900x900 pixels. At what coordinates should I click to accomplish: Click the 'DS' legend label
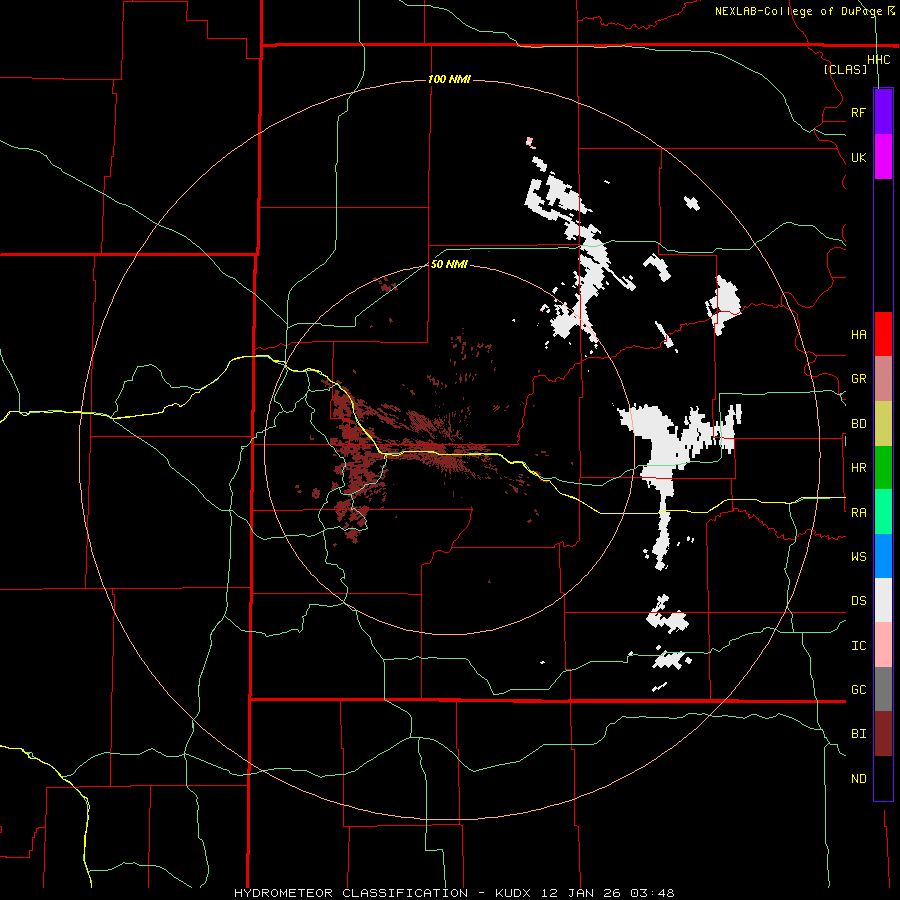click(858, 600)
